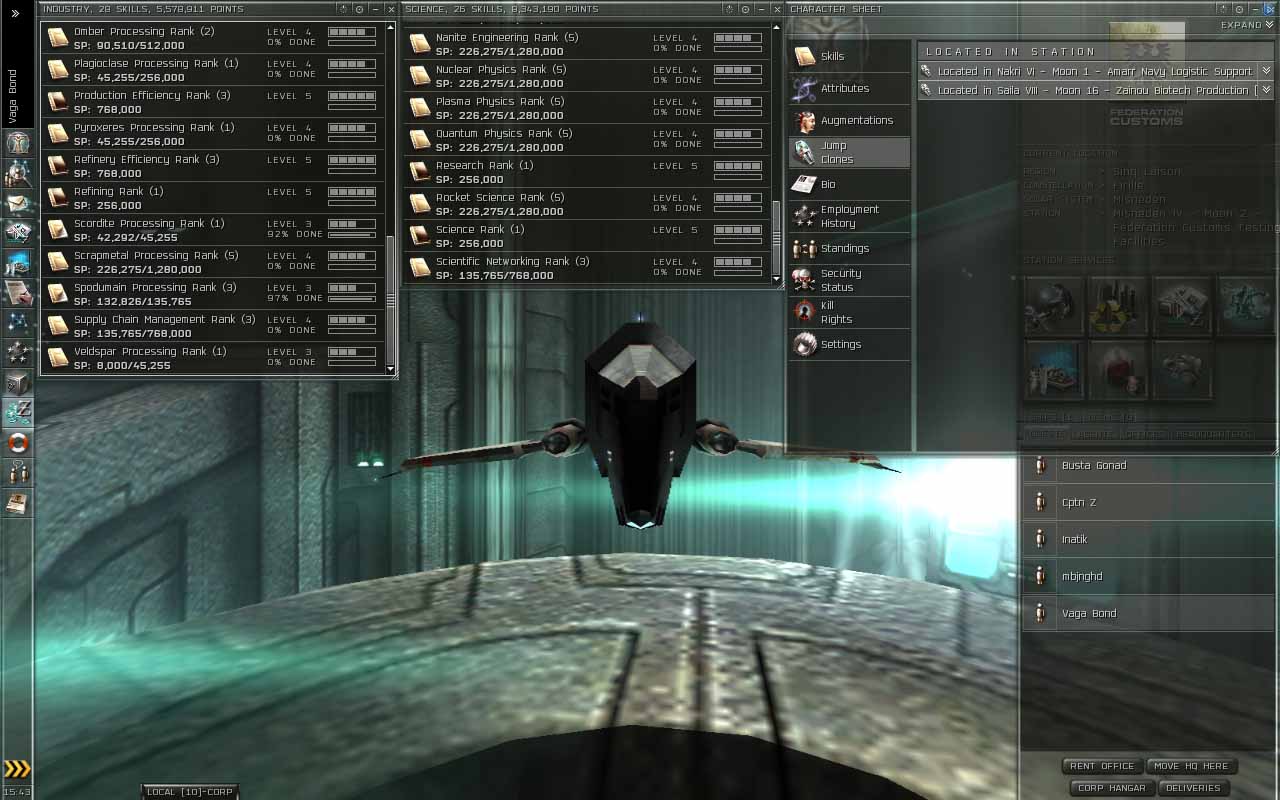
Task: Click the Spodumain Processing 97% progress bar
Action: [x=352, y=298]
